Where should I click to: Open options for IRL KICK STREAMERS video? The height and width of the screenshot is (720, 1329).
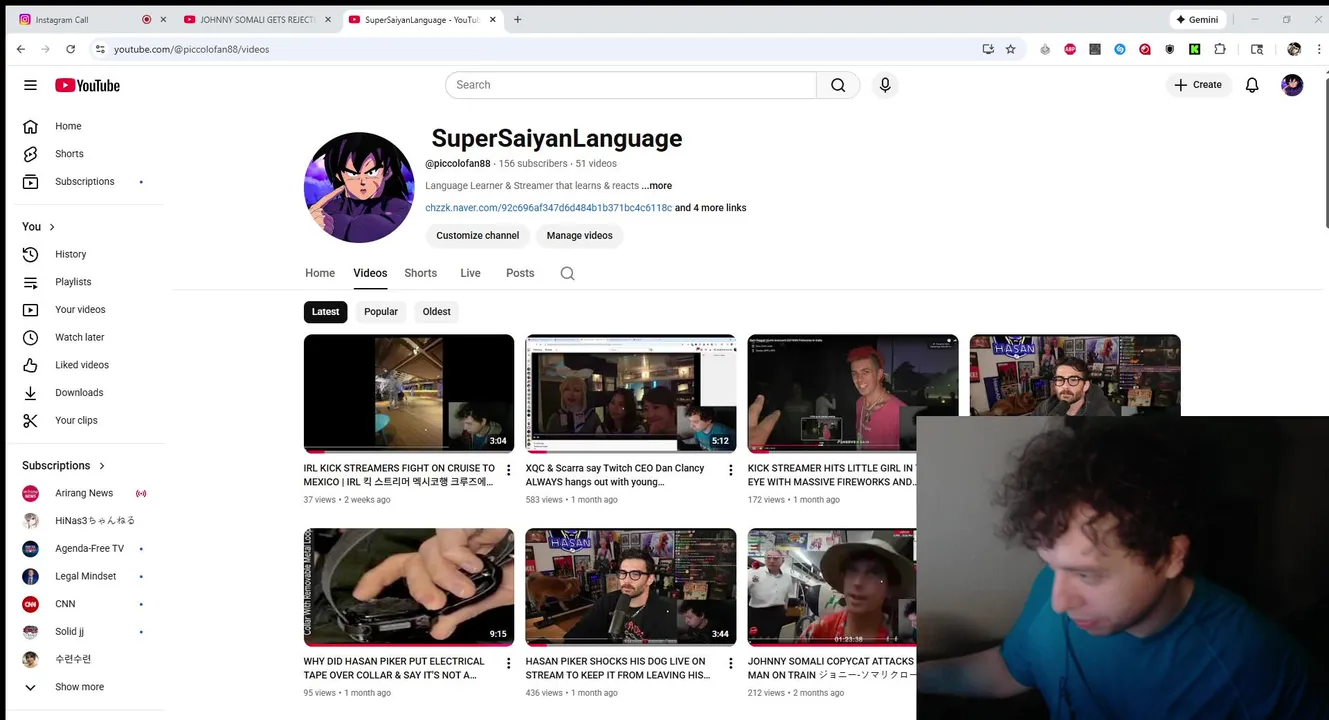(x=508, y=470)
